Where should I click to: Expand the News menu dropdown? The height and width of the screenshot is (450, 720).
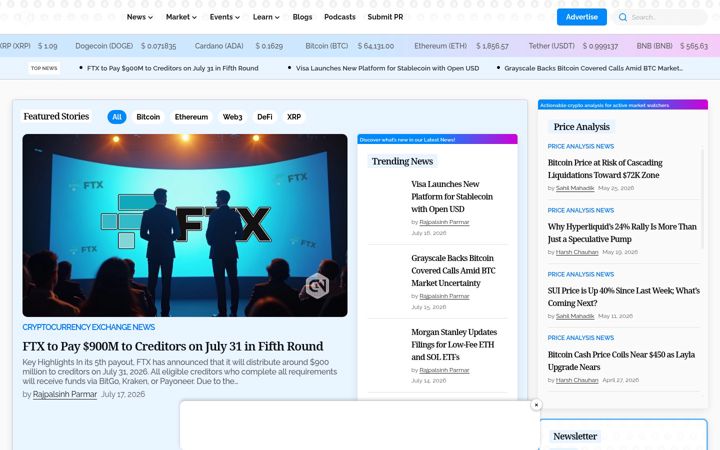tap(140, 17)
